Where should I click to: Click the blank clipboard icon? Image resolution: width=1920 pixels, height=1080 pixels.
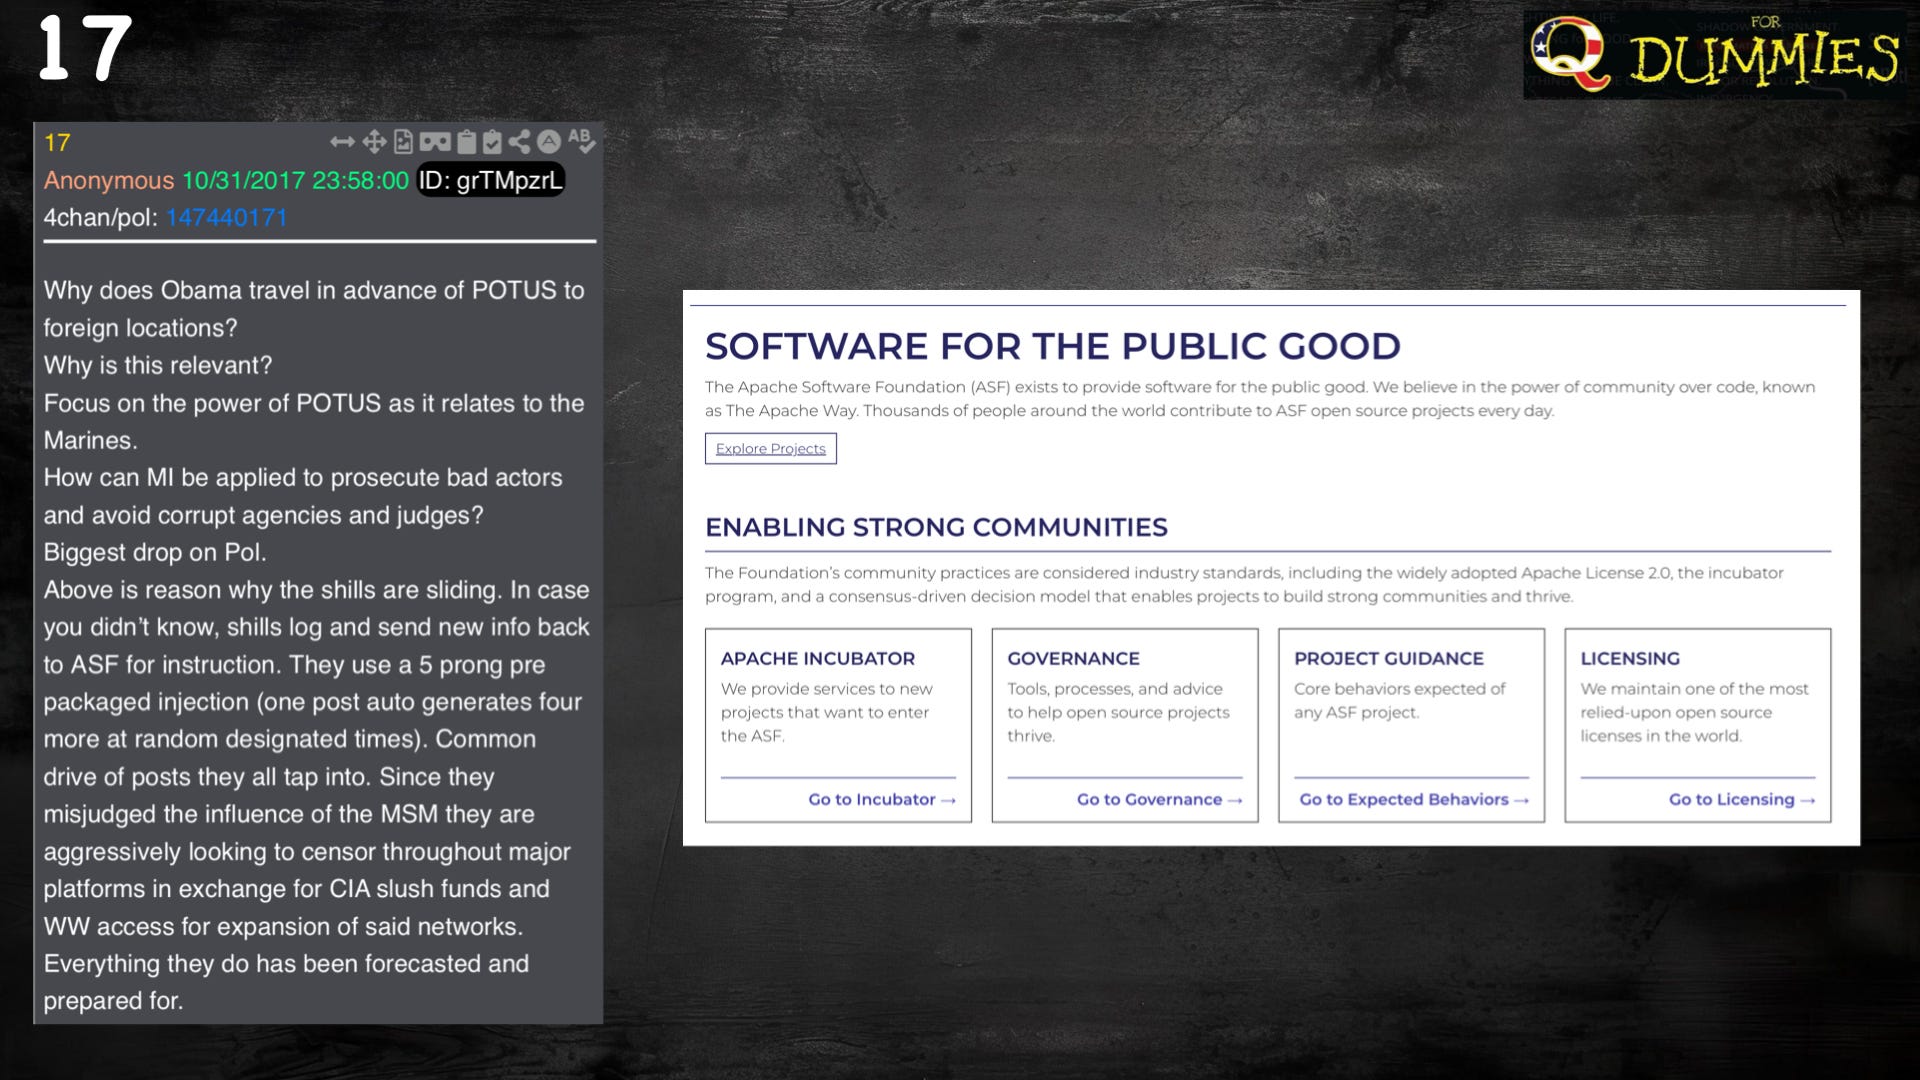point(466,142)
